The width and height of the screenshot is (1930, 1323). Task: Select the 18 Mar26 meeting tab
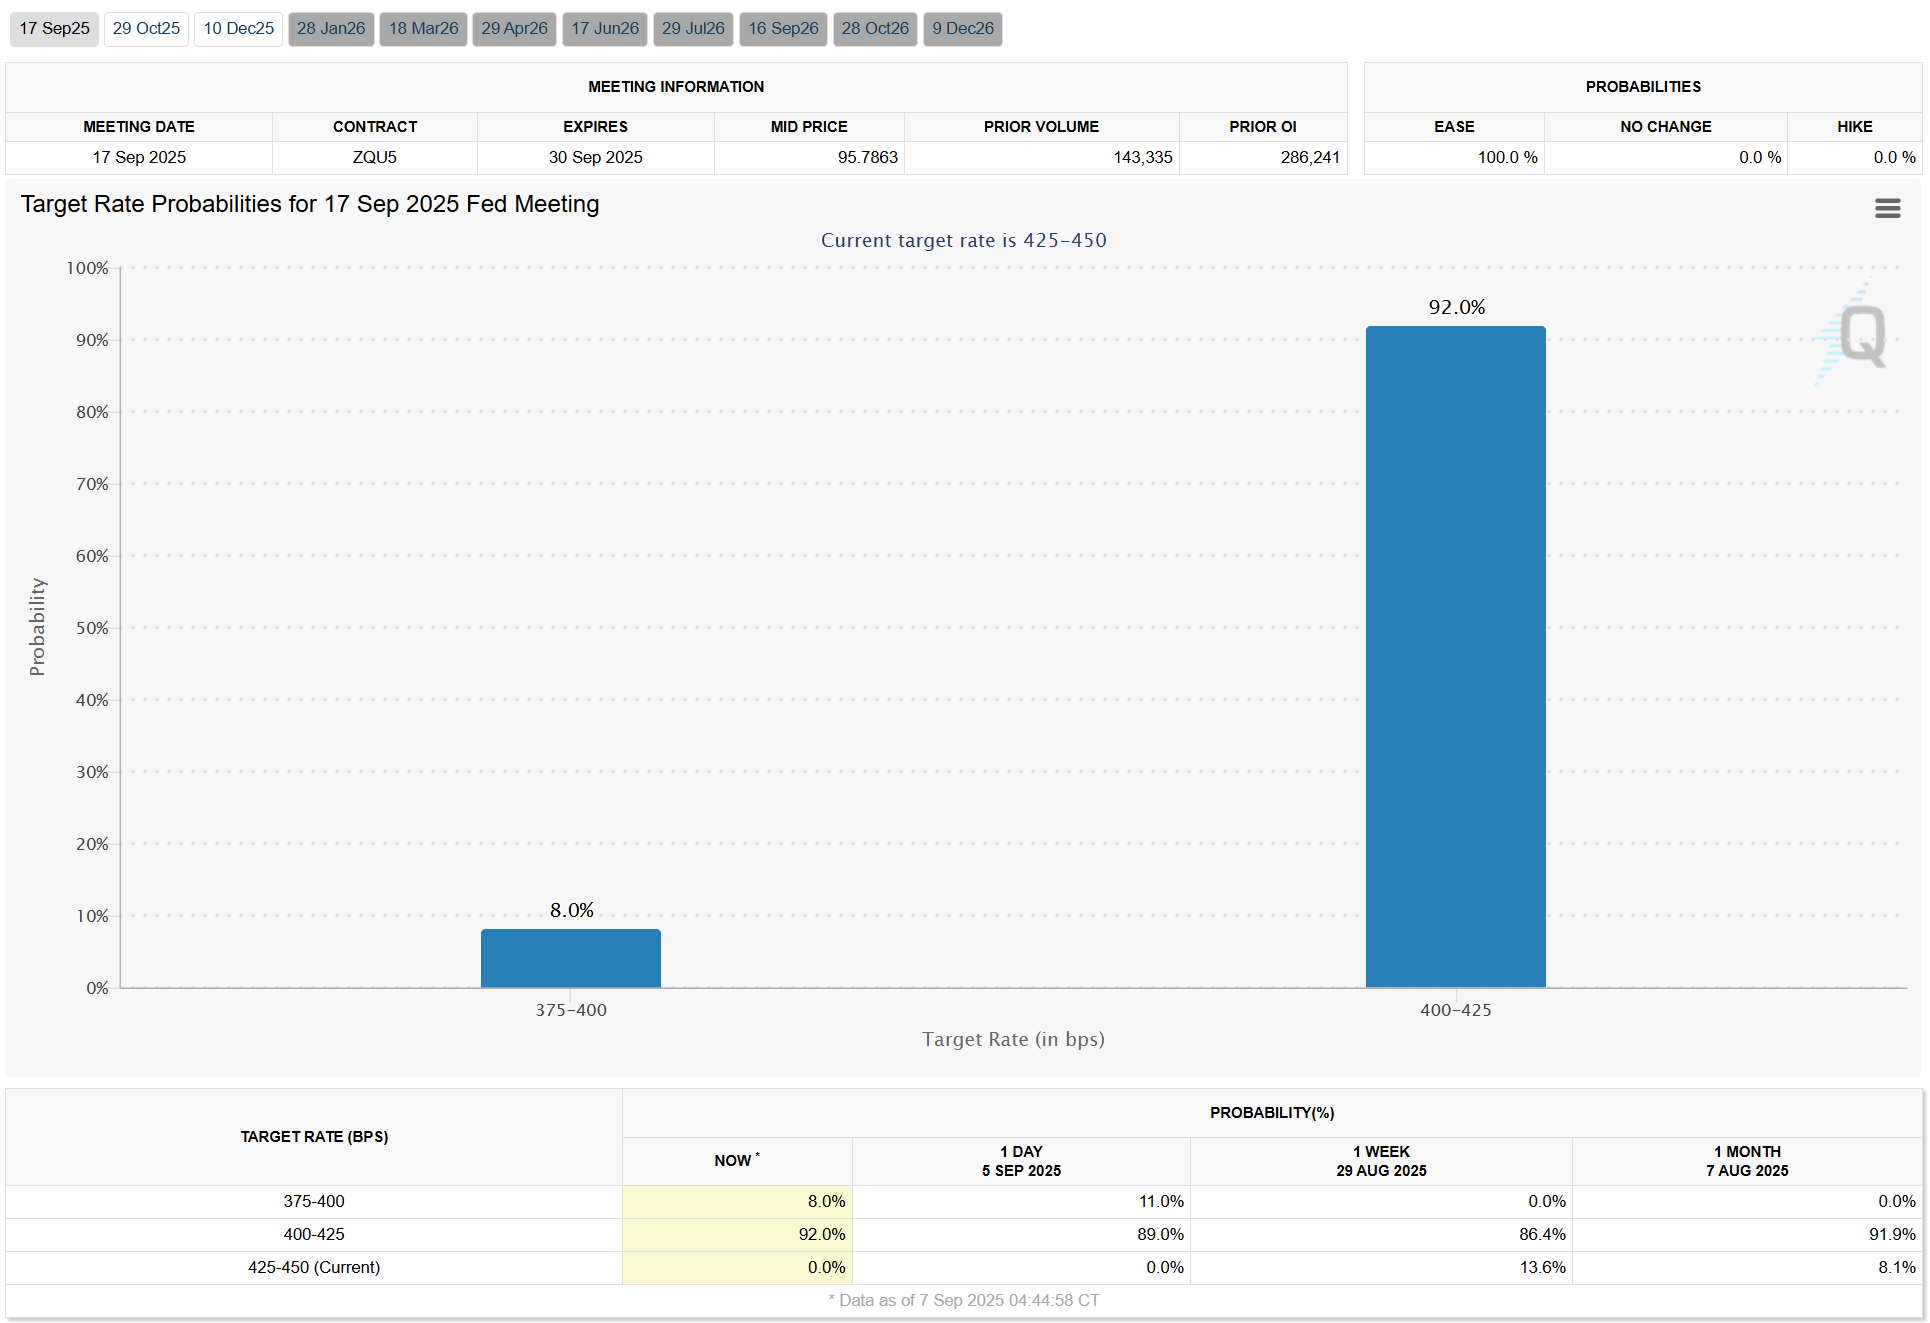(x=423, y=28)
